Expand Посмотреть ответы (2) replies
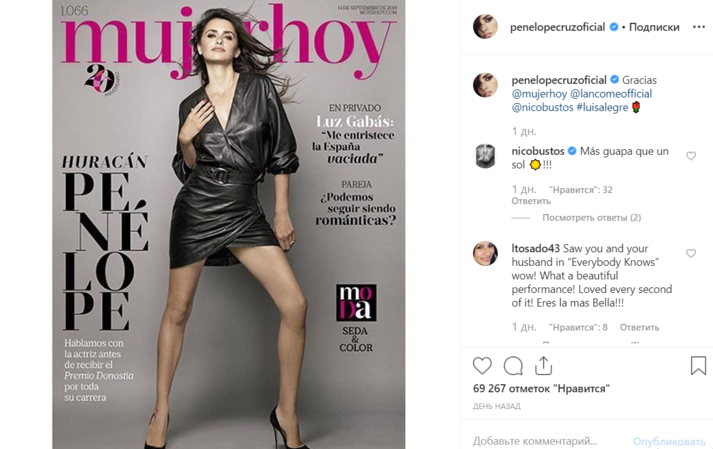Viewport: 713px width, 449px height. pos(592,217)
